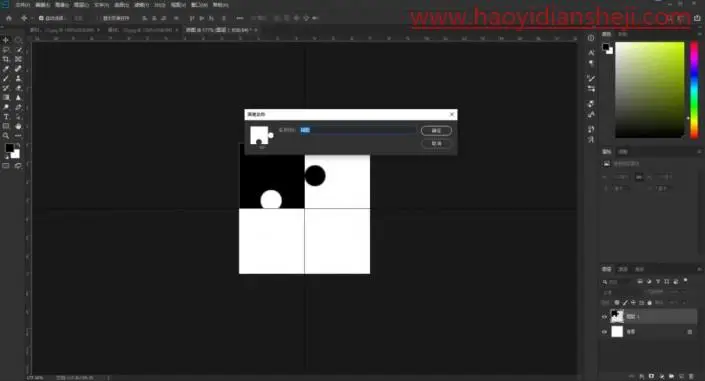Select the Healing Brush tool
The width and height of the screenshot is (705, 381).
[x=18, y=69]
